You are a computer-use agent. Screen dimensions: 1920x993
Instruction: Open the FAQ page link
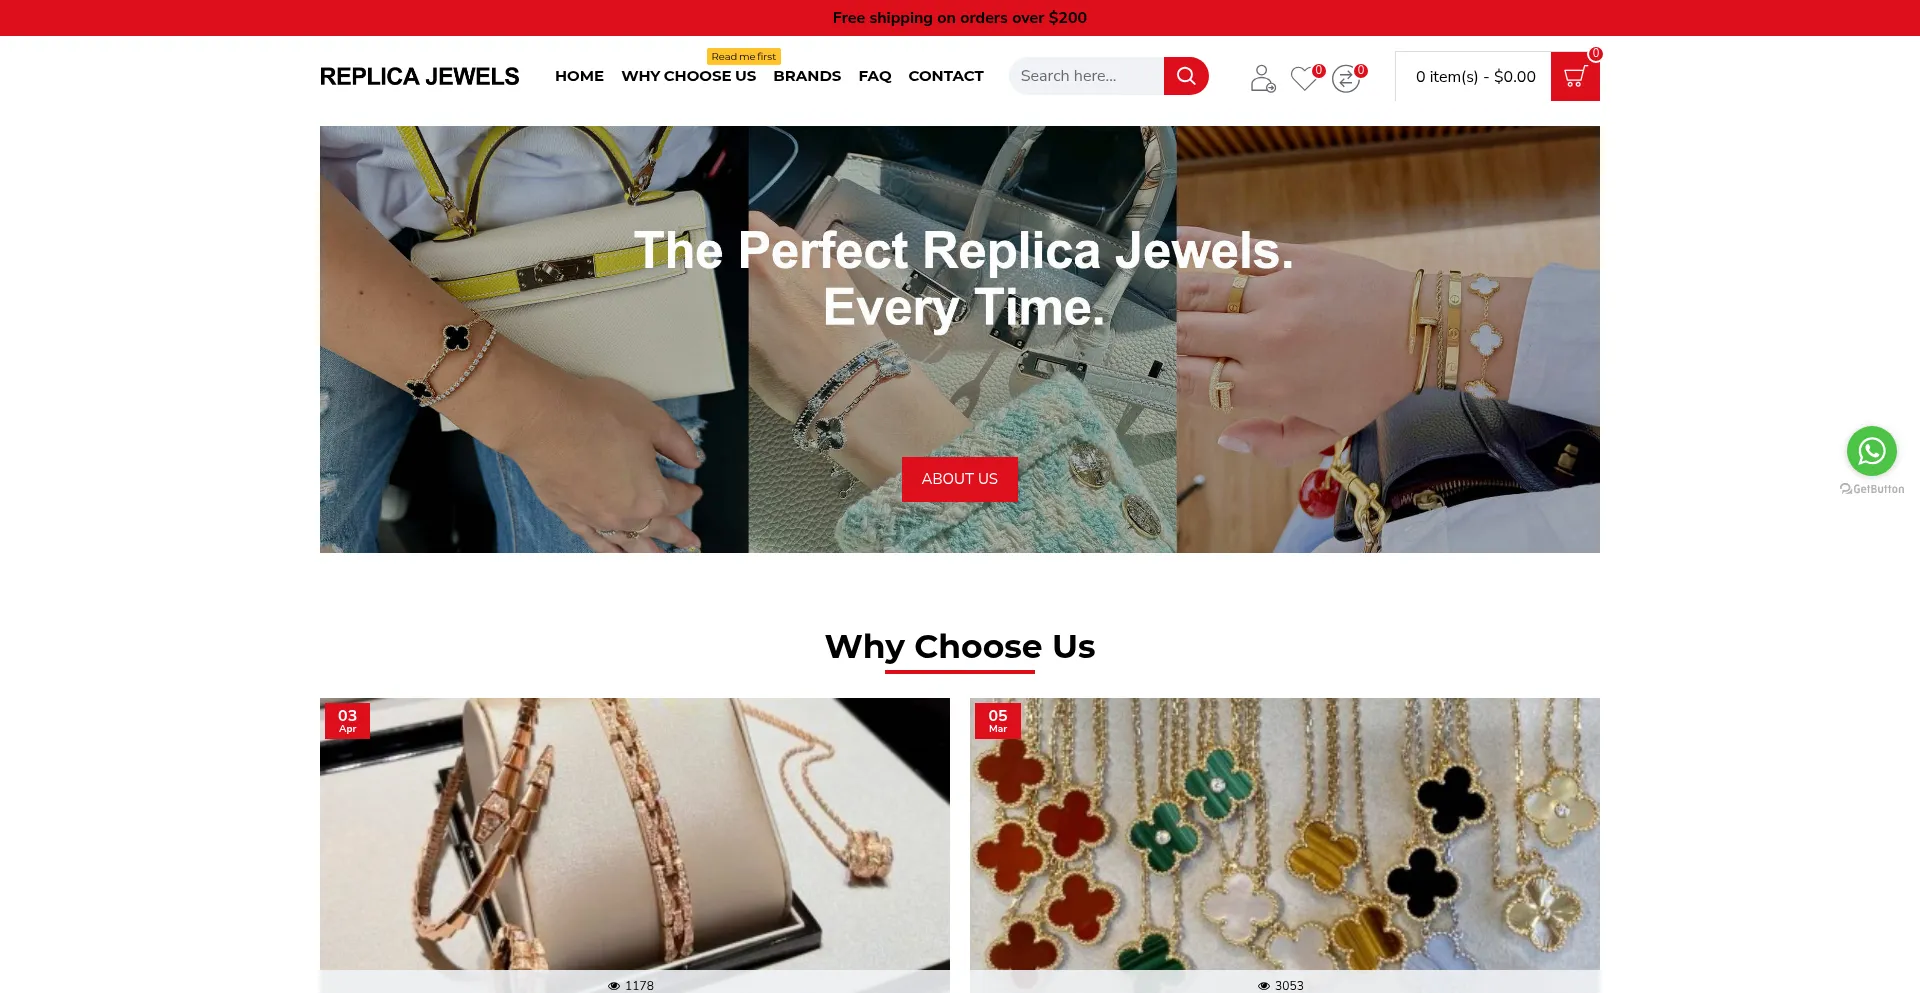875,76
